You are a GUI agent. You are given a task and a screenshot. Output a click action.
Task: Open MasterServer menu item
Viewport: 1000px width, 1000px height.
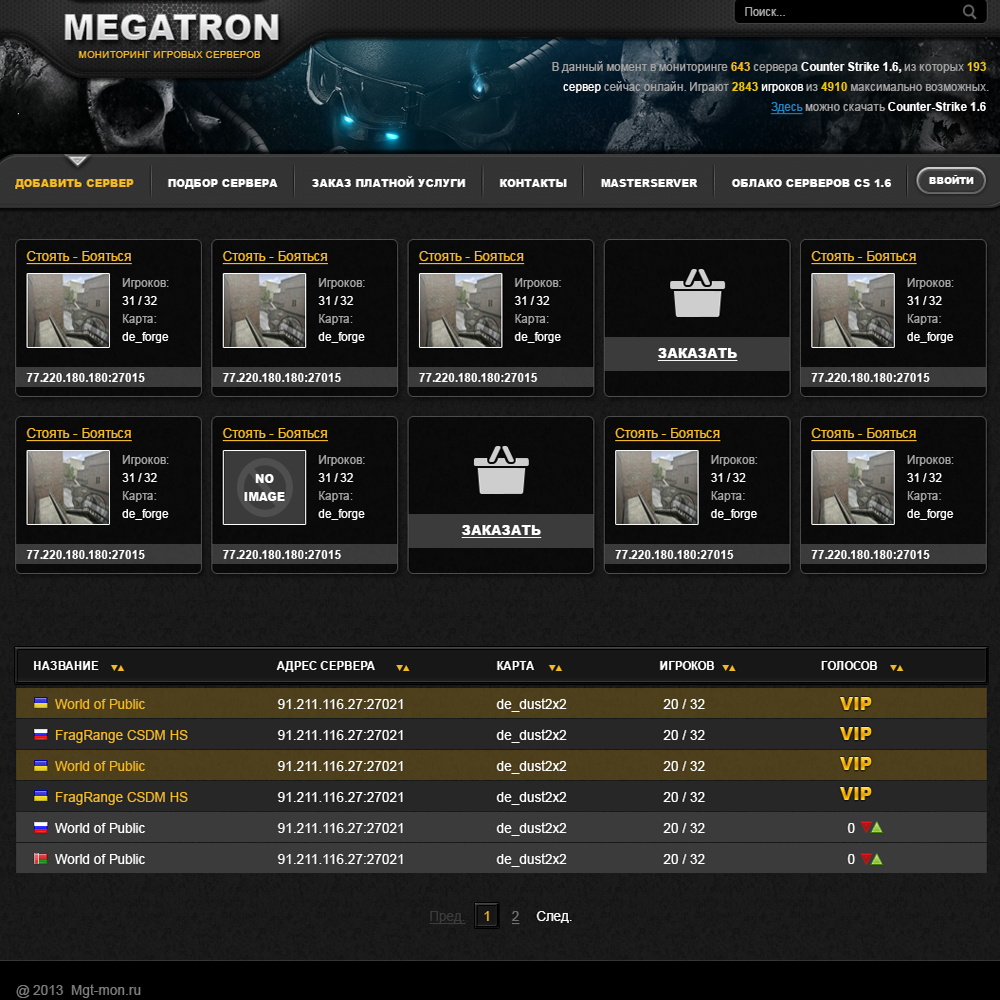click(x=649, y=183)
